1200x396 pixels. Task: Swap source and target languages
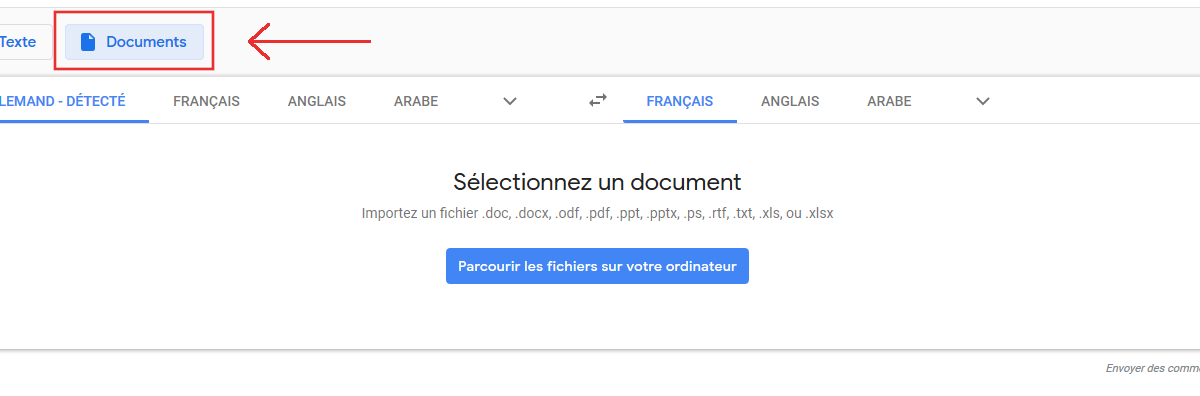coord(597,100)
